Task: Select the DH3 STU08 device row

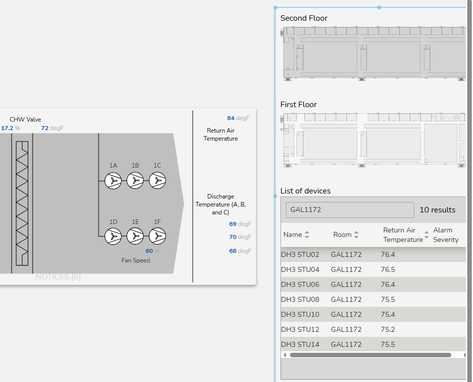Action: click(x=373, y=299)
